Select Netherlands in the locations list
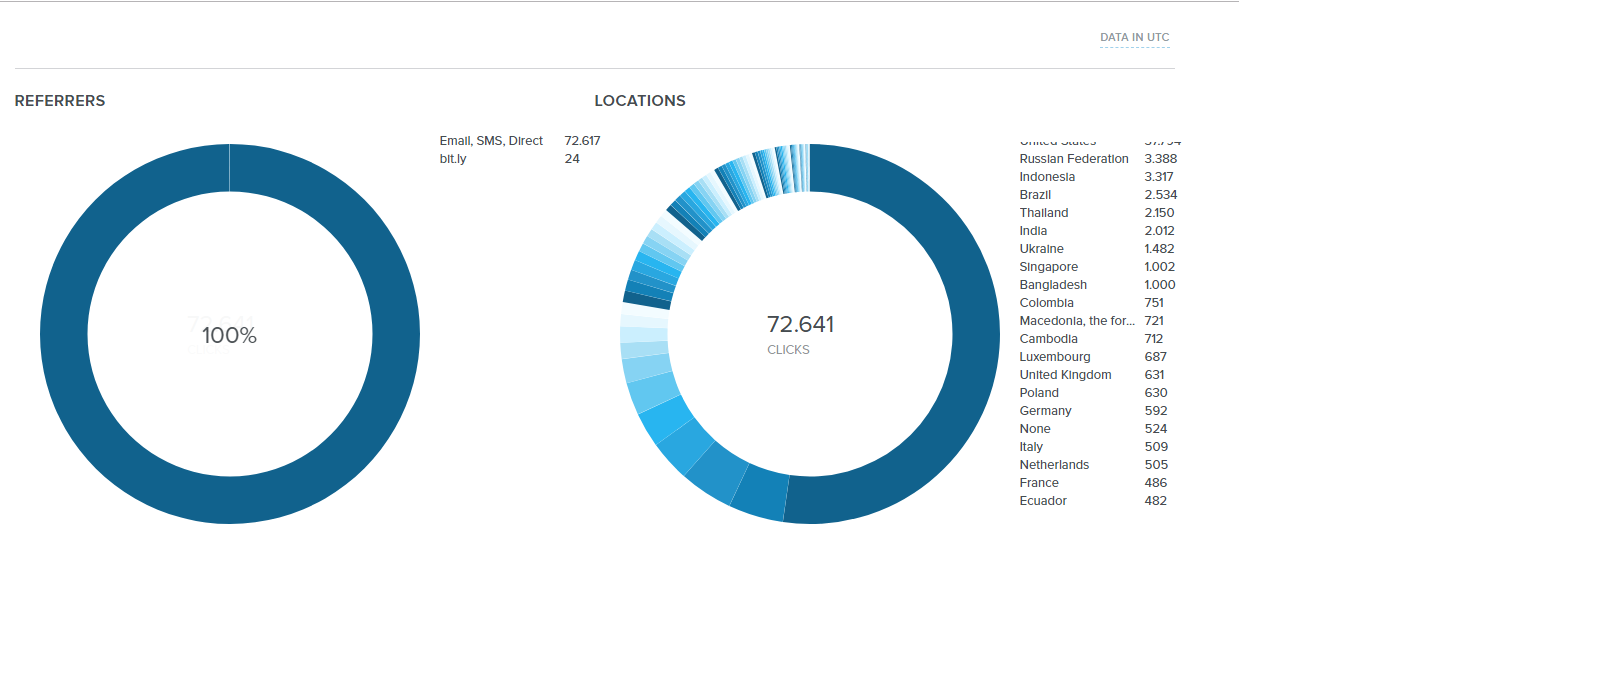Screen dimensions: 1600x696 click(1054, 465)
